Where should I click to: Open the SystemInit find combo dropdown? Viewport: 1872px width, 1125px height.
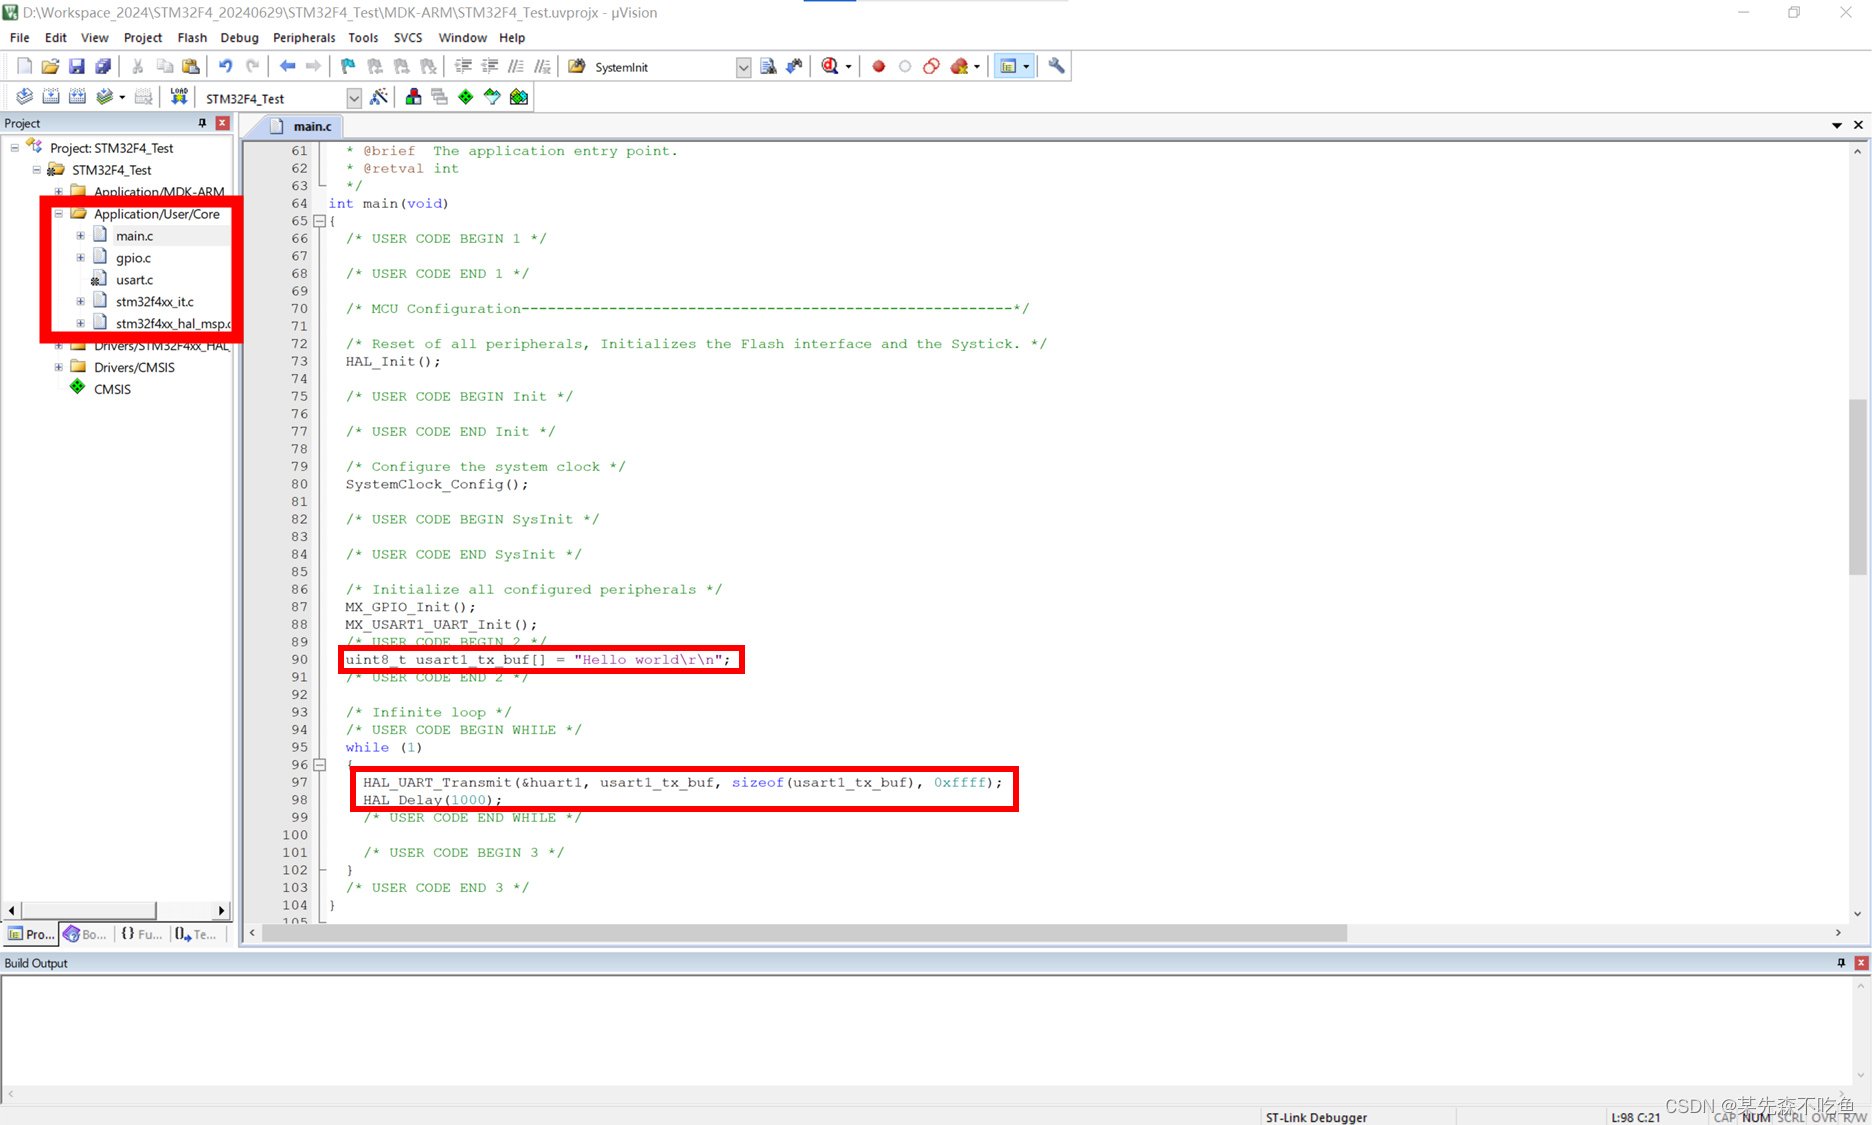pos(743,67)
